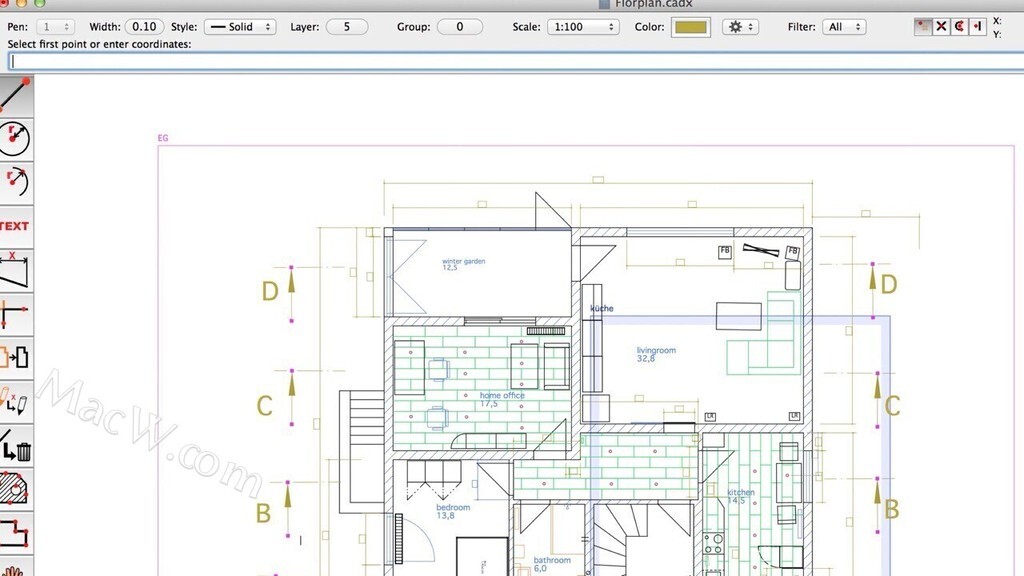Click the 'bathroom' room label

(552, 560)
